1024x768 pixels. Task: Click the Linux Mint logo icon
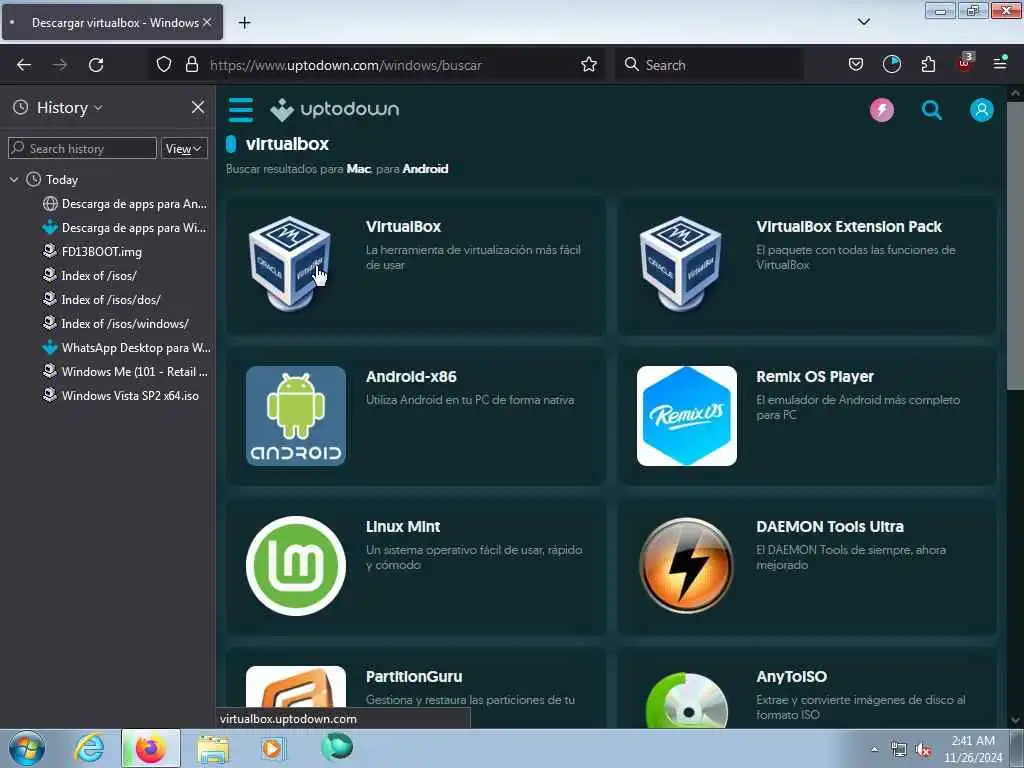[296, 566]
